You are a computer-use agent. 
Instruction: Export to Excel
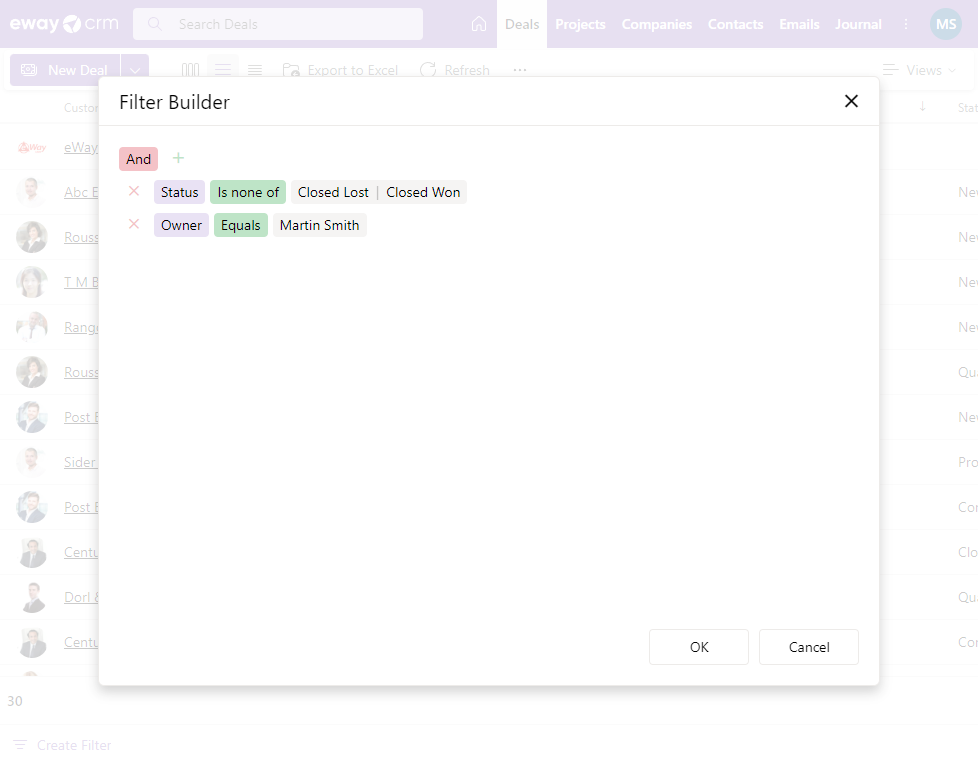pyautogui.click(x=340, y=70)
